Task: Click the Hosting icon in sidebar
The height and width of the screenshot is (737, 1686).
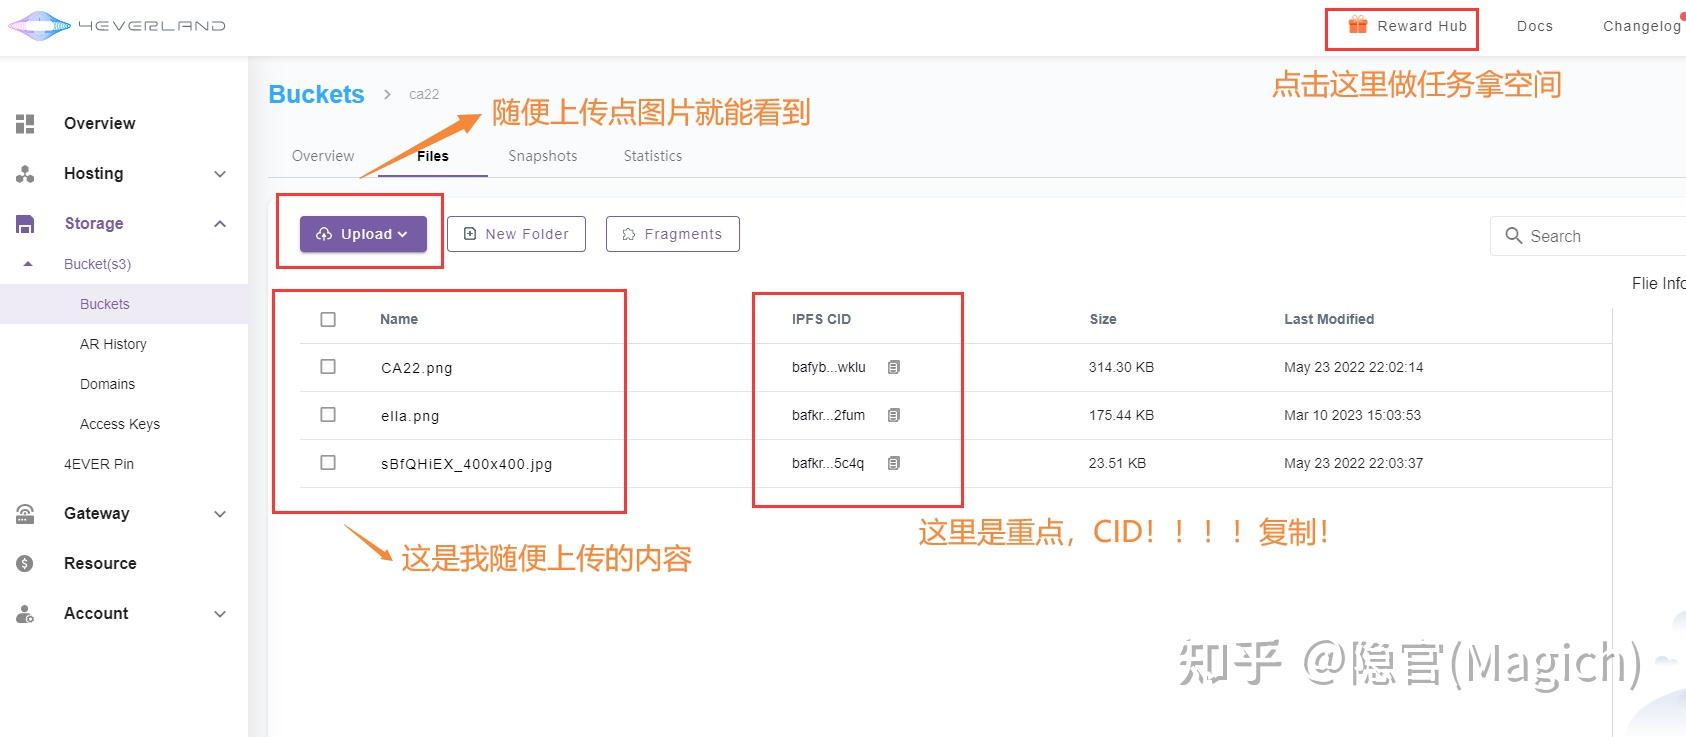Action: pyautogui.click(x=25, y=174)
